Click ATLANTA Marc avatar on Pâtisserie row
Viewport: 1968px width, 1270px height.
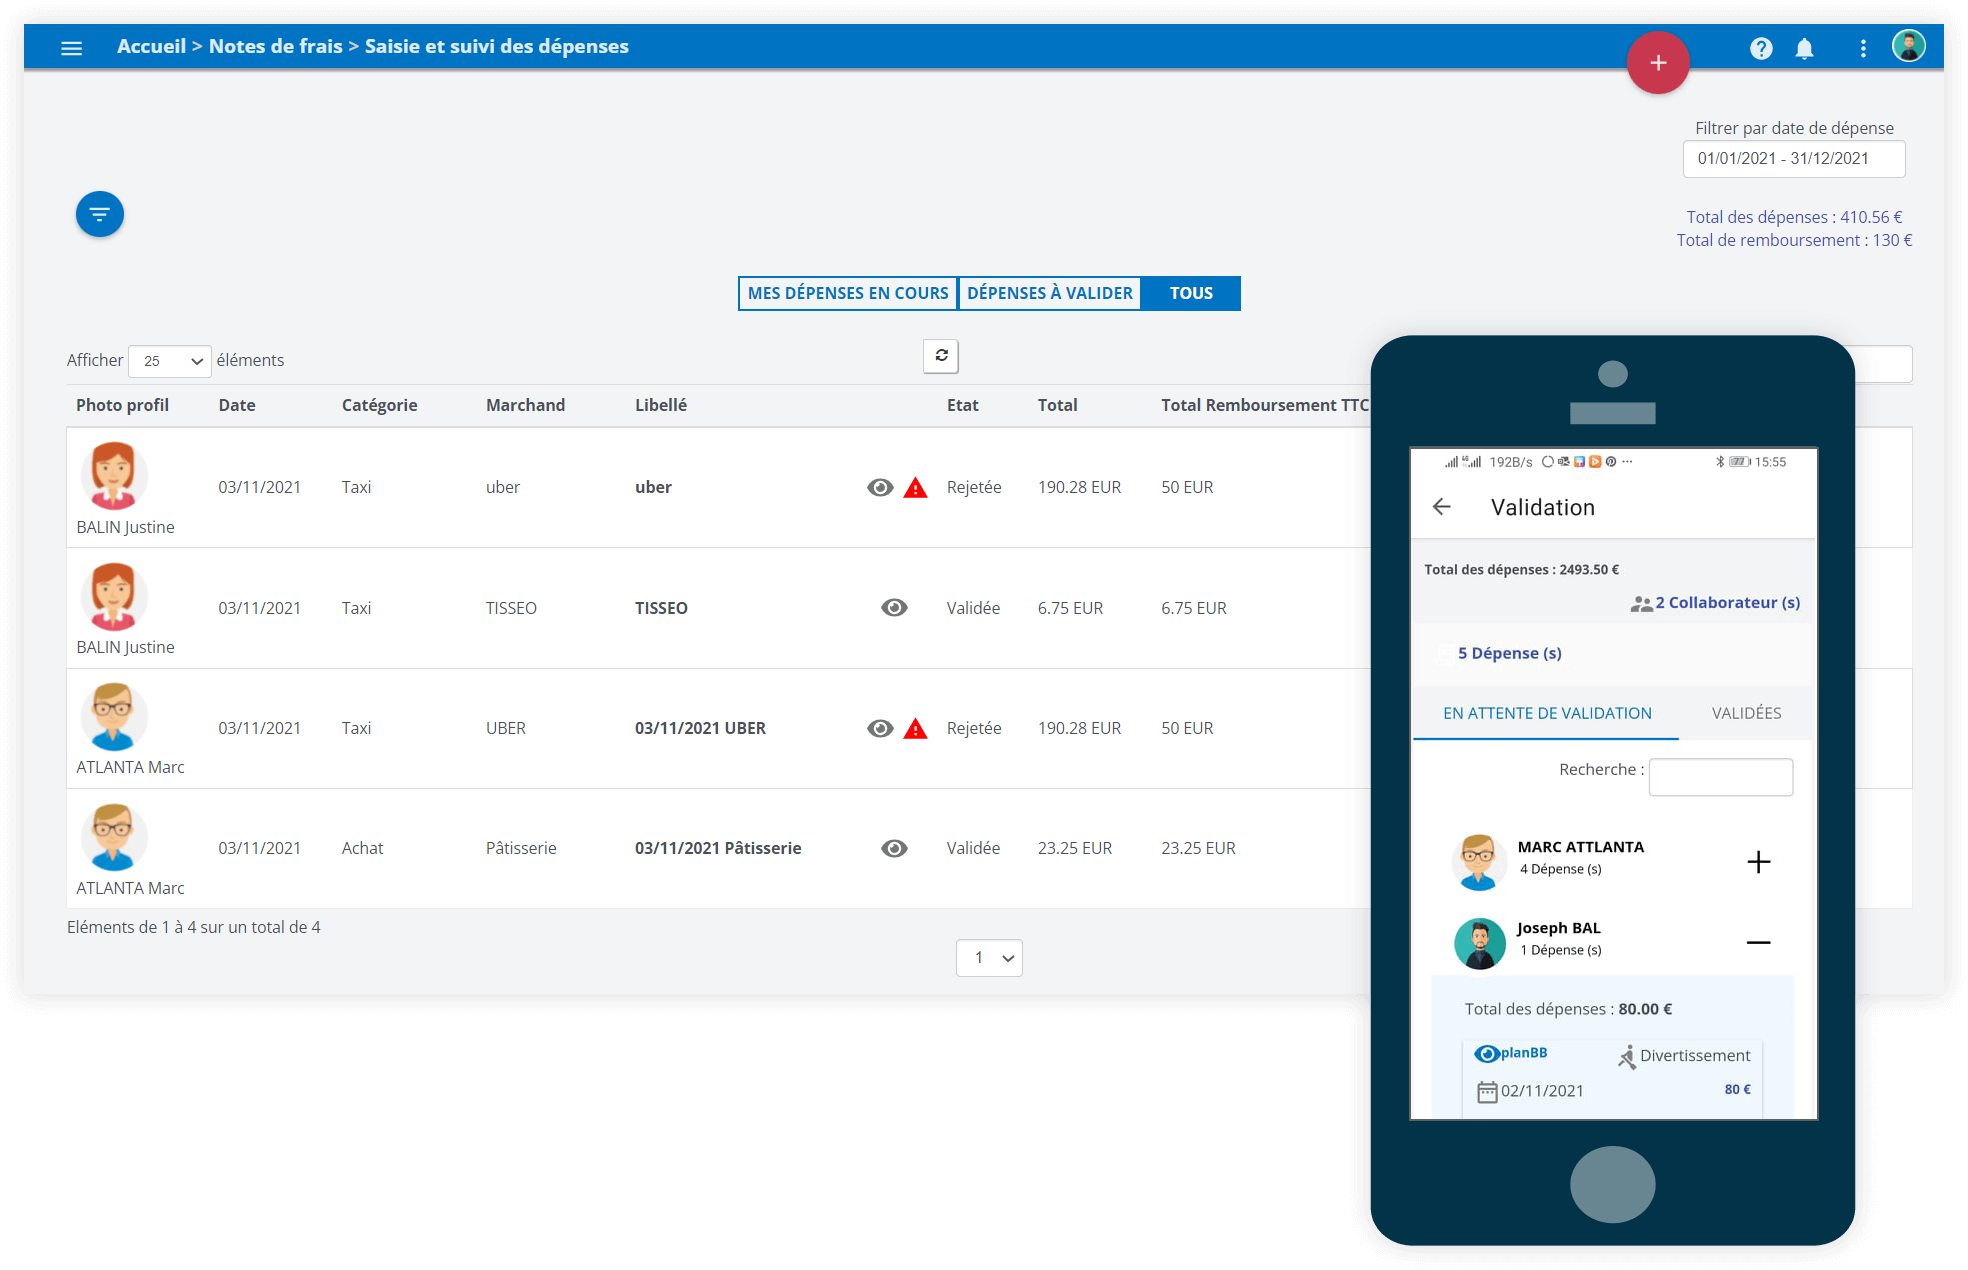(x=113, y=838)
